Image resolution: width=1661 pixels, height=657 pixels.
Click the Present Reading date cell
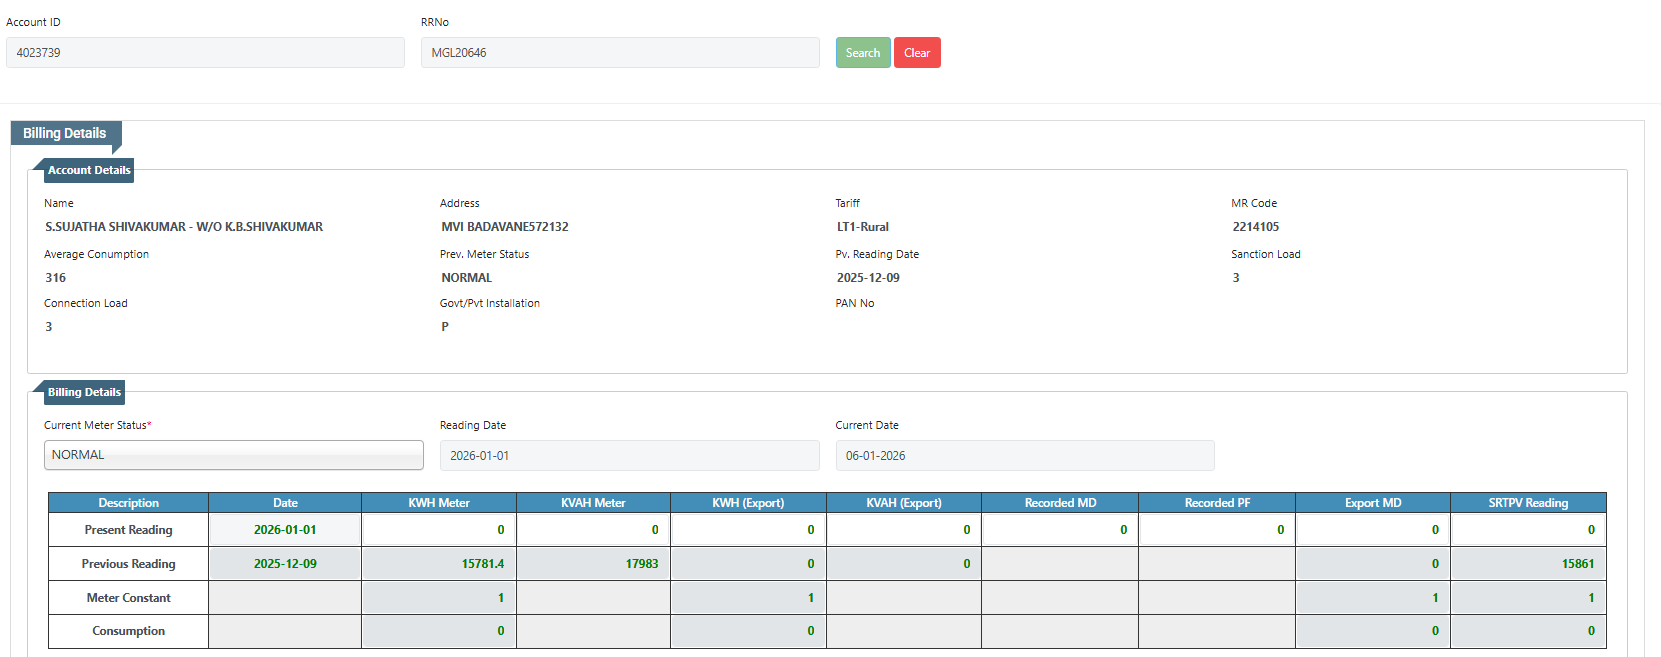coord(285,530)
